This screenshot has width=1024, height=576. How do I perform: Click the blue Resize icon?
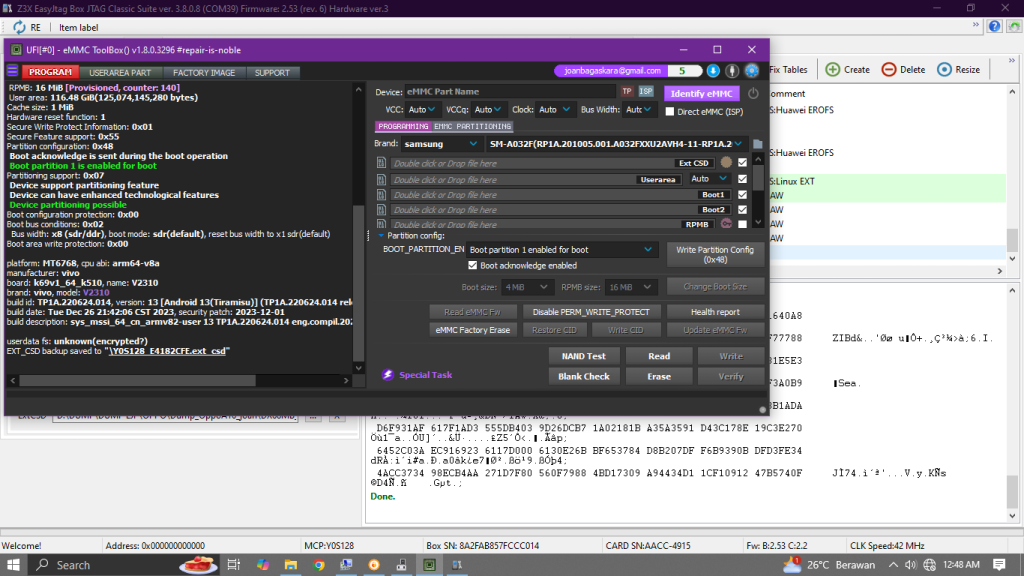point(944,69)
